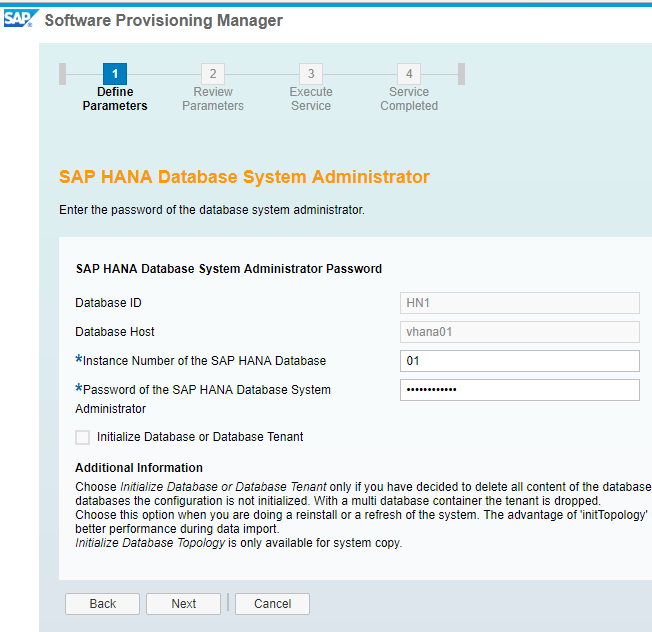Abort with the Cancel button
The image size is (652, 632).
coord(272,604)
